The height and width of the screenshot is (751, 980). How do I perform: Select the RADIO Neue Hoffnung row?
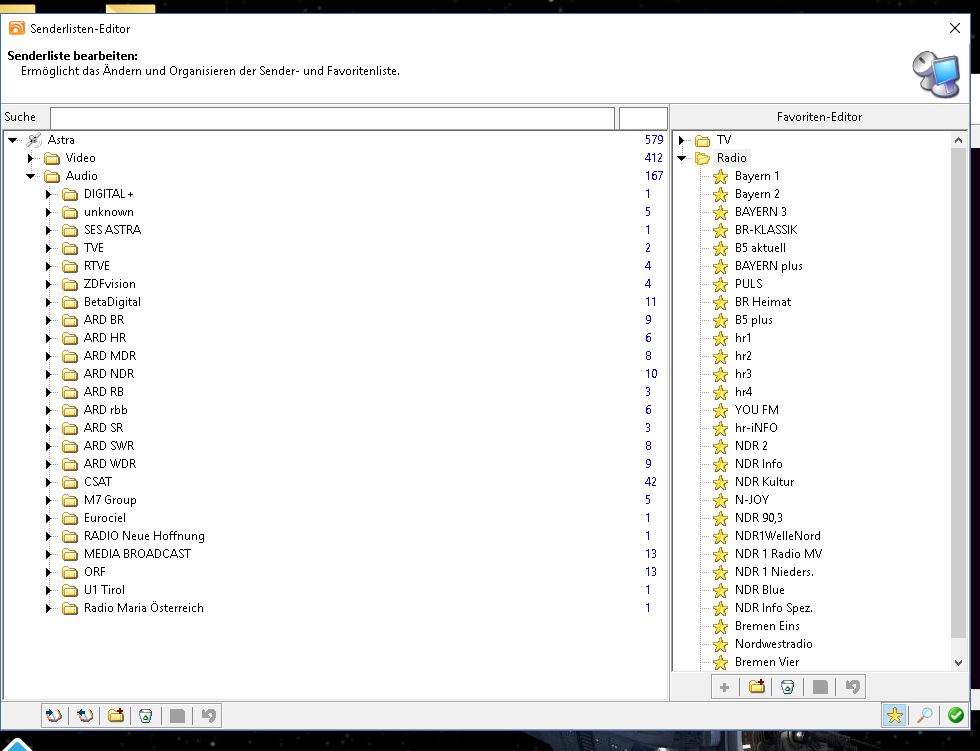[144, 536]
